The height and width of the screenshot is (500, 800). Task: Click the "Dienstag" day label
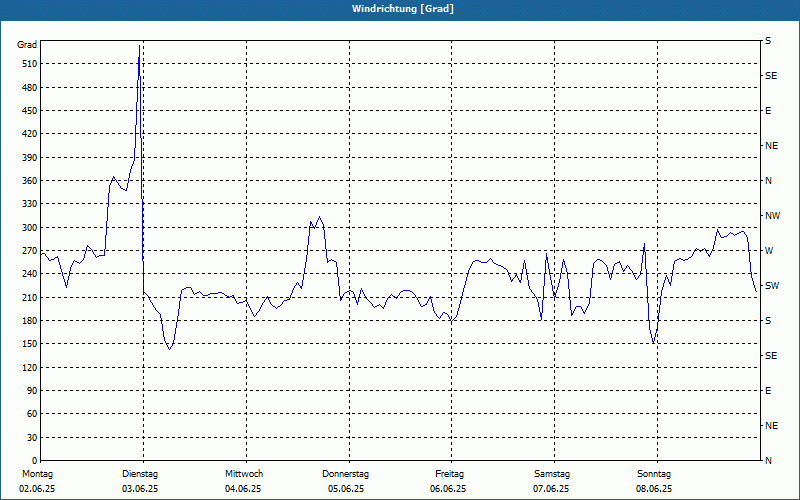[x=140, y=474]
